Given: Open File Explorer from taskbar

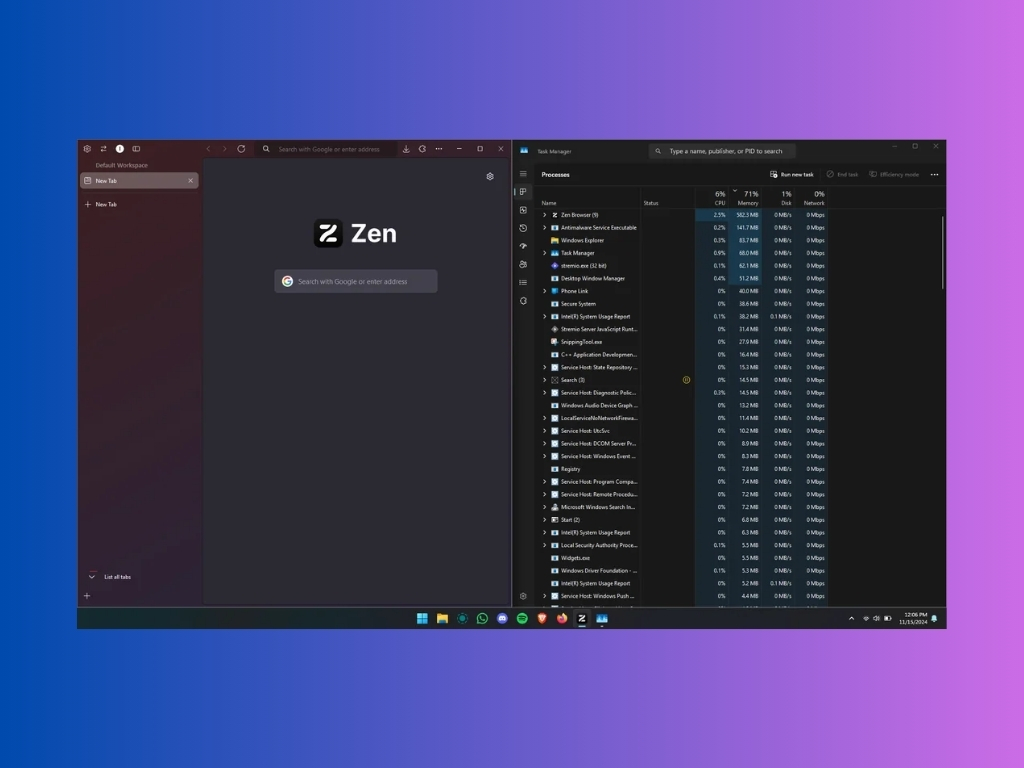Looking at the screenshot, I should click(442, 618).
